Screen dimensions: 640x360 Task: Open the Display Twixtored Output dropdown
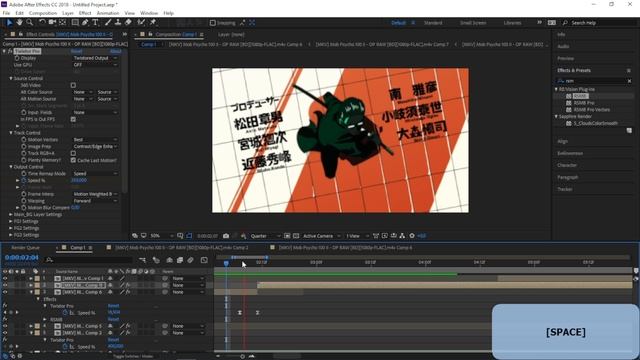pos(95,58)
